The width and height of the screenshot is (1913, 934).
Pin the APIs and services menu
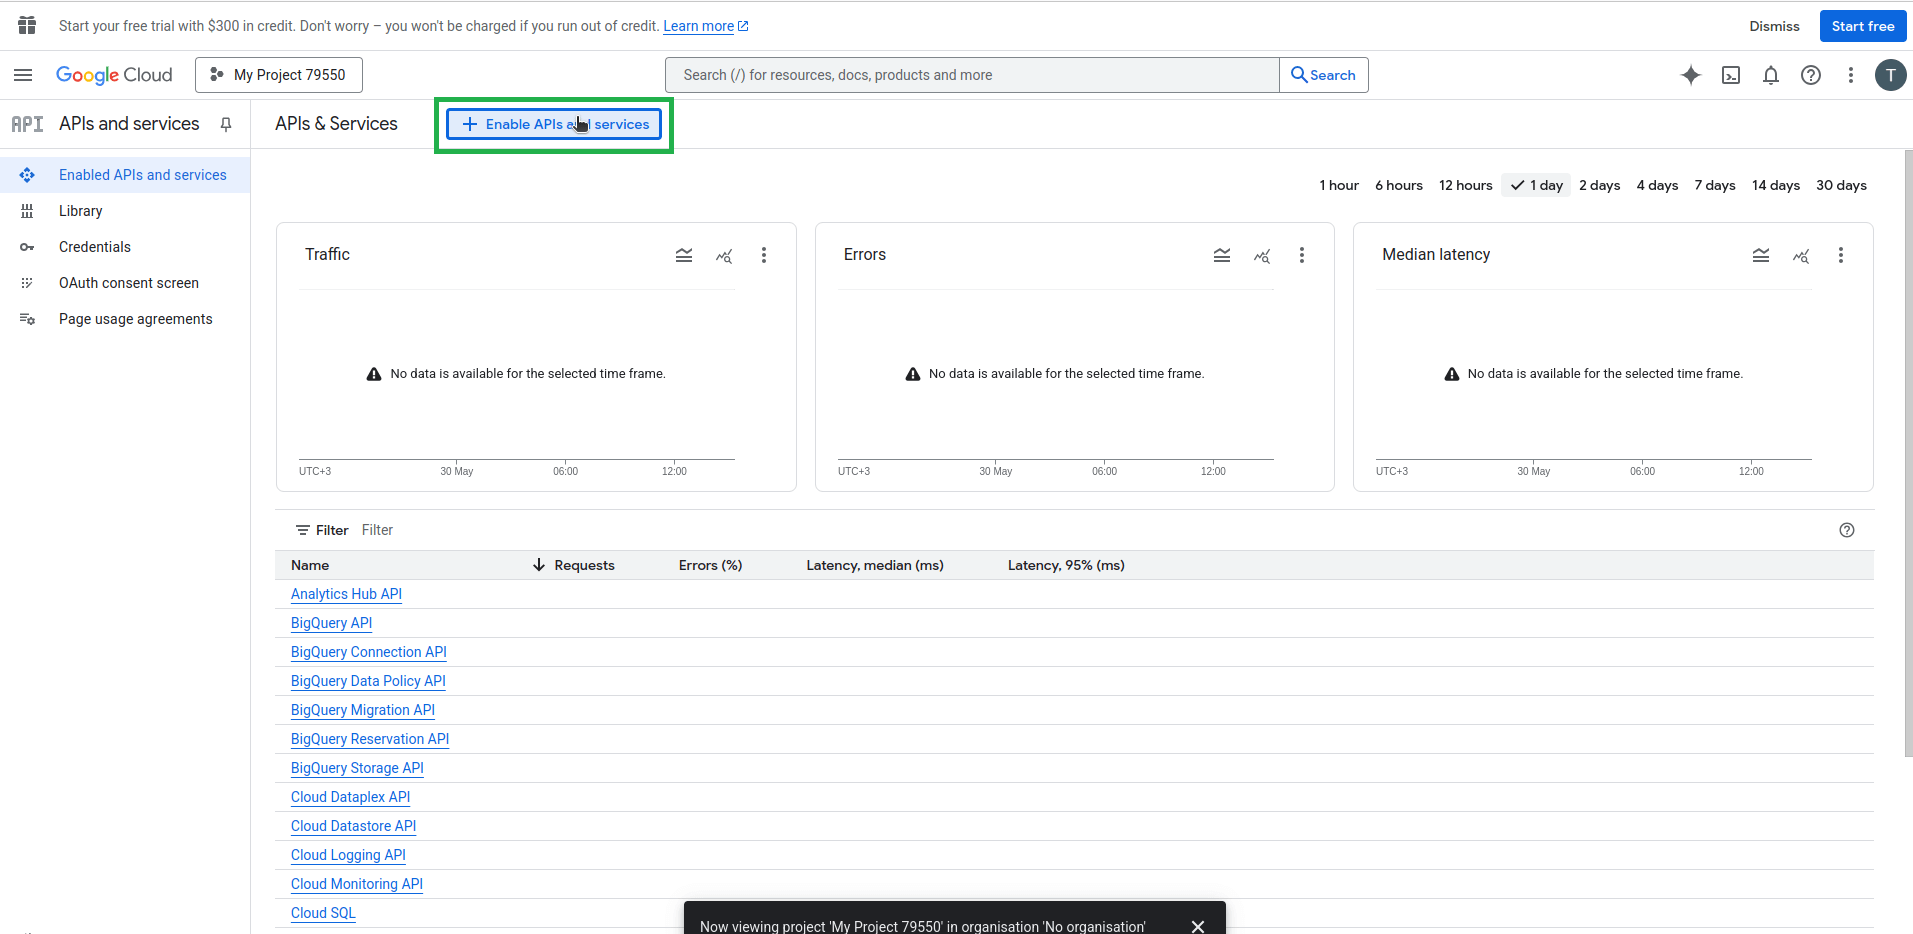point(226,124)
